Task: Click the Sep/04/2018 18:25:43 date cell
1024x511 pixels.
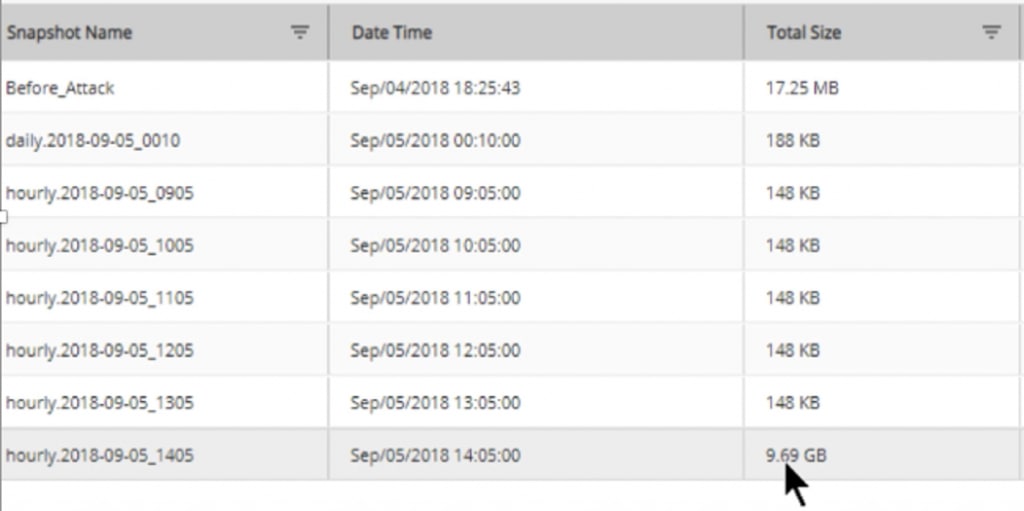Action: pyautogui.click(x=435, y=88)
